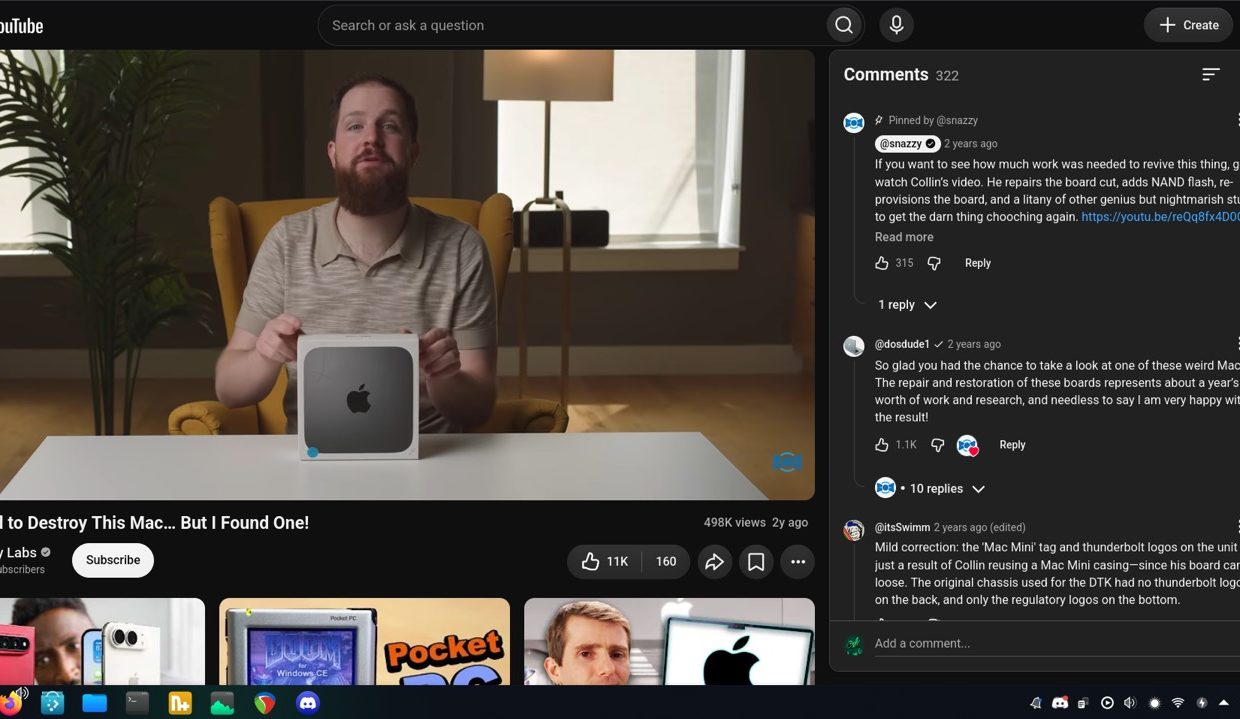Screen dimensions: 1240x719
Task: Expand the 10 replies thread
Action: (x=930, y=489)
